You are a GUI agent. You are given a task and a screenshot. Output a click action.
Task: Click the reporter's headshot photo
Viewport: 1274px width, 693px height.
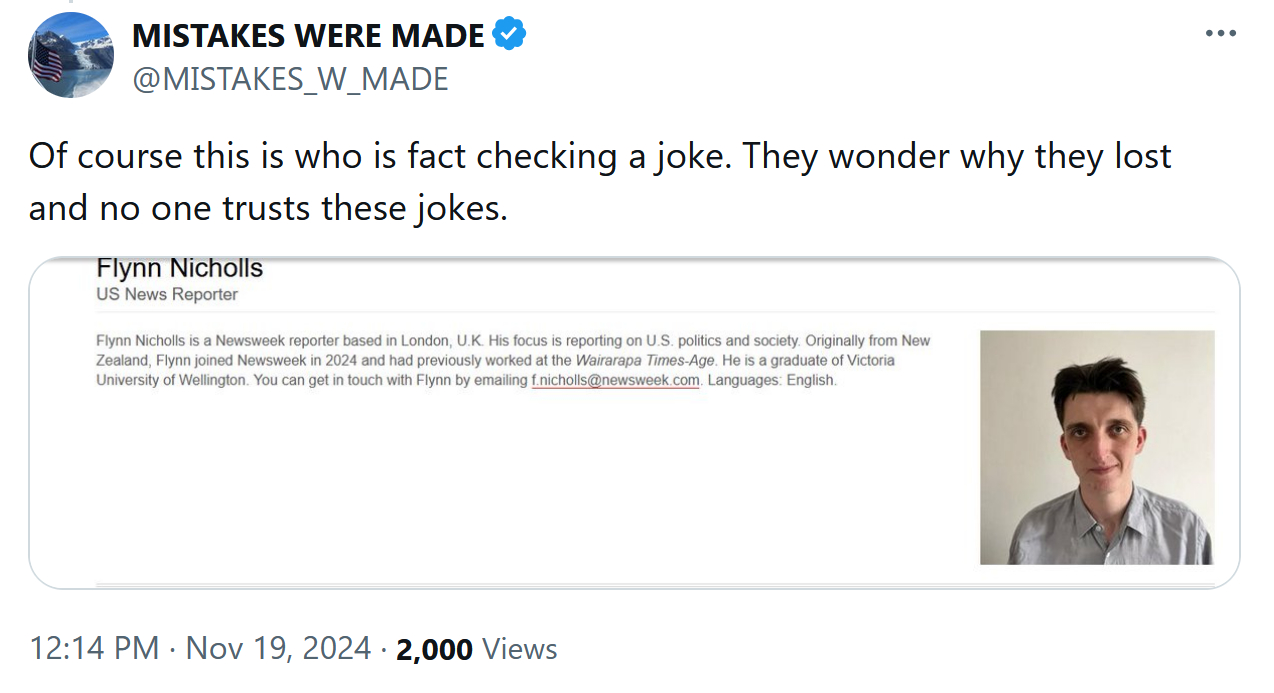coord(1096,447)
